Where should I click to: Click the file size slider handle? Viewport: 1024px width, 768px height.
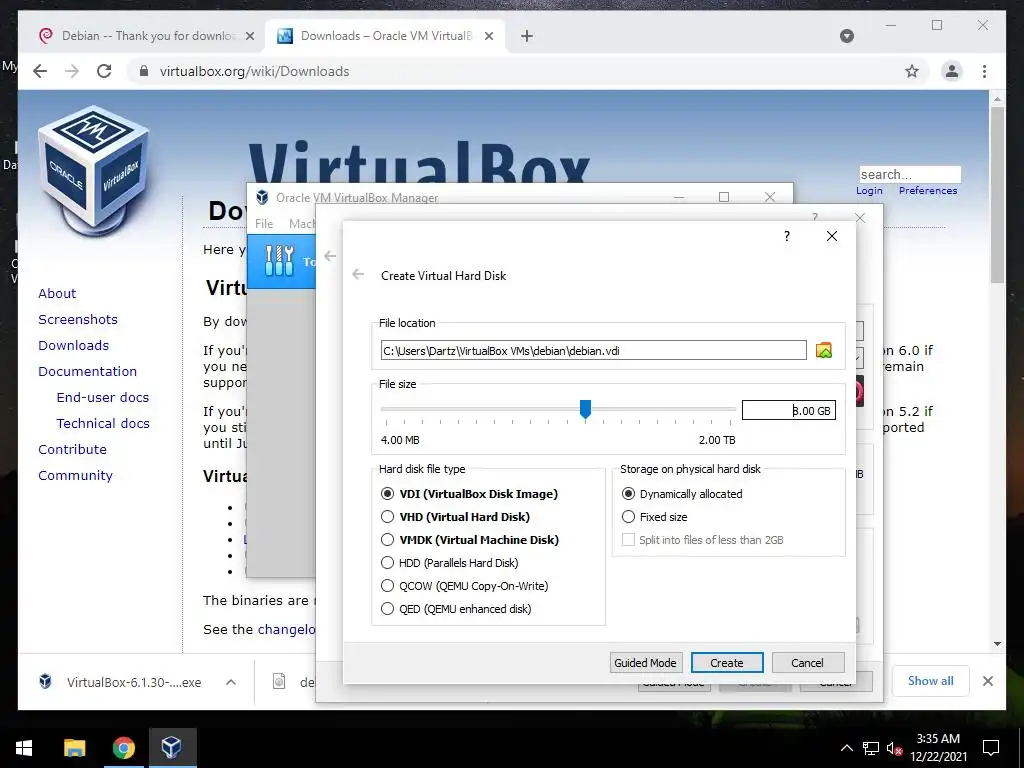pyautogui.click(x=585, y=409)
